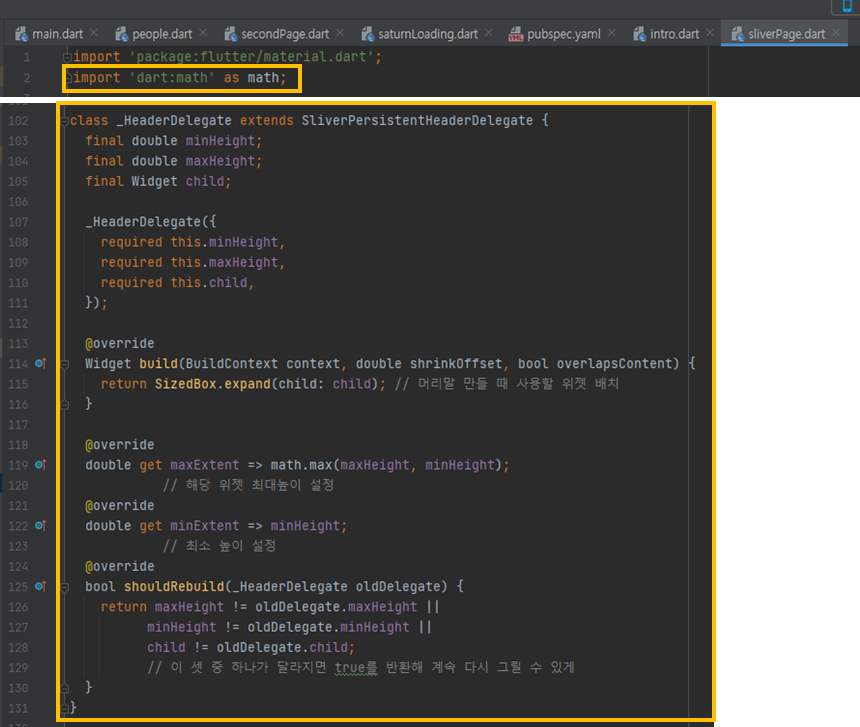
Task: Open the intro.dart tab
Action: coord(674,34)
